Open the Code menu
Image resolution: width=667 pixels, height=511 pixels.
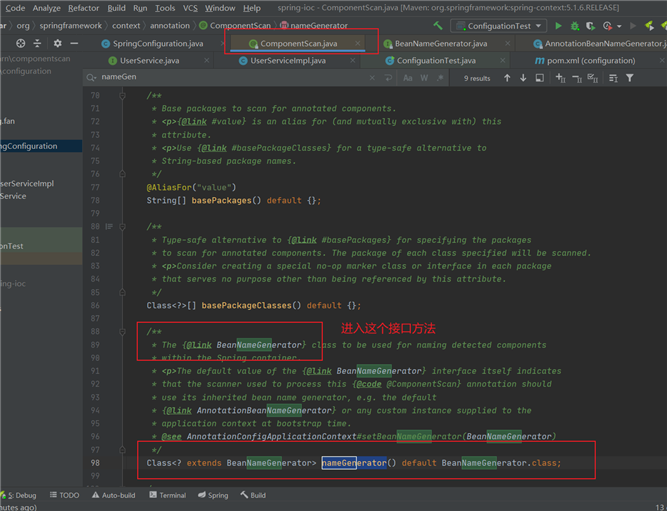pos(15,8)
